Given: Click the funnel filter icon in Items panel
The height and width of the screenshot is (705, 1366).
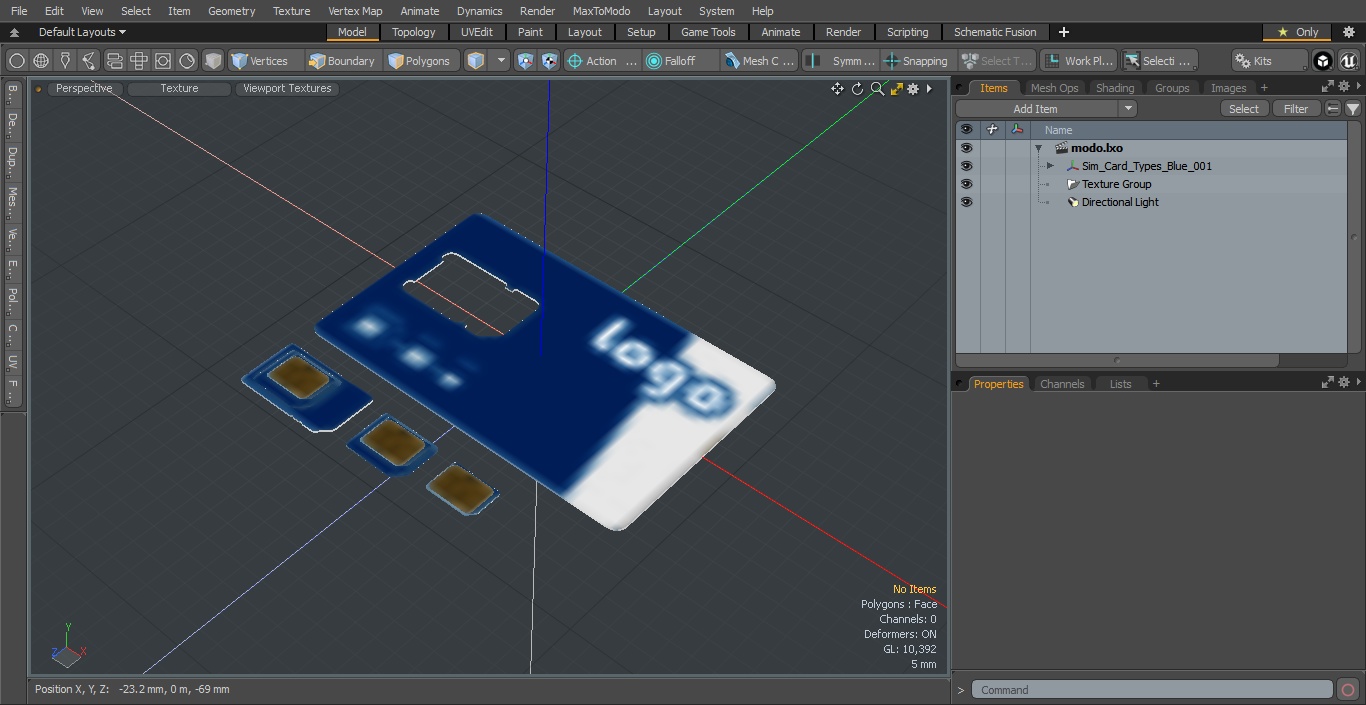Looking at the screenshot, I should 1353,109.
